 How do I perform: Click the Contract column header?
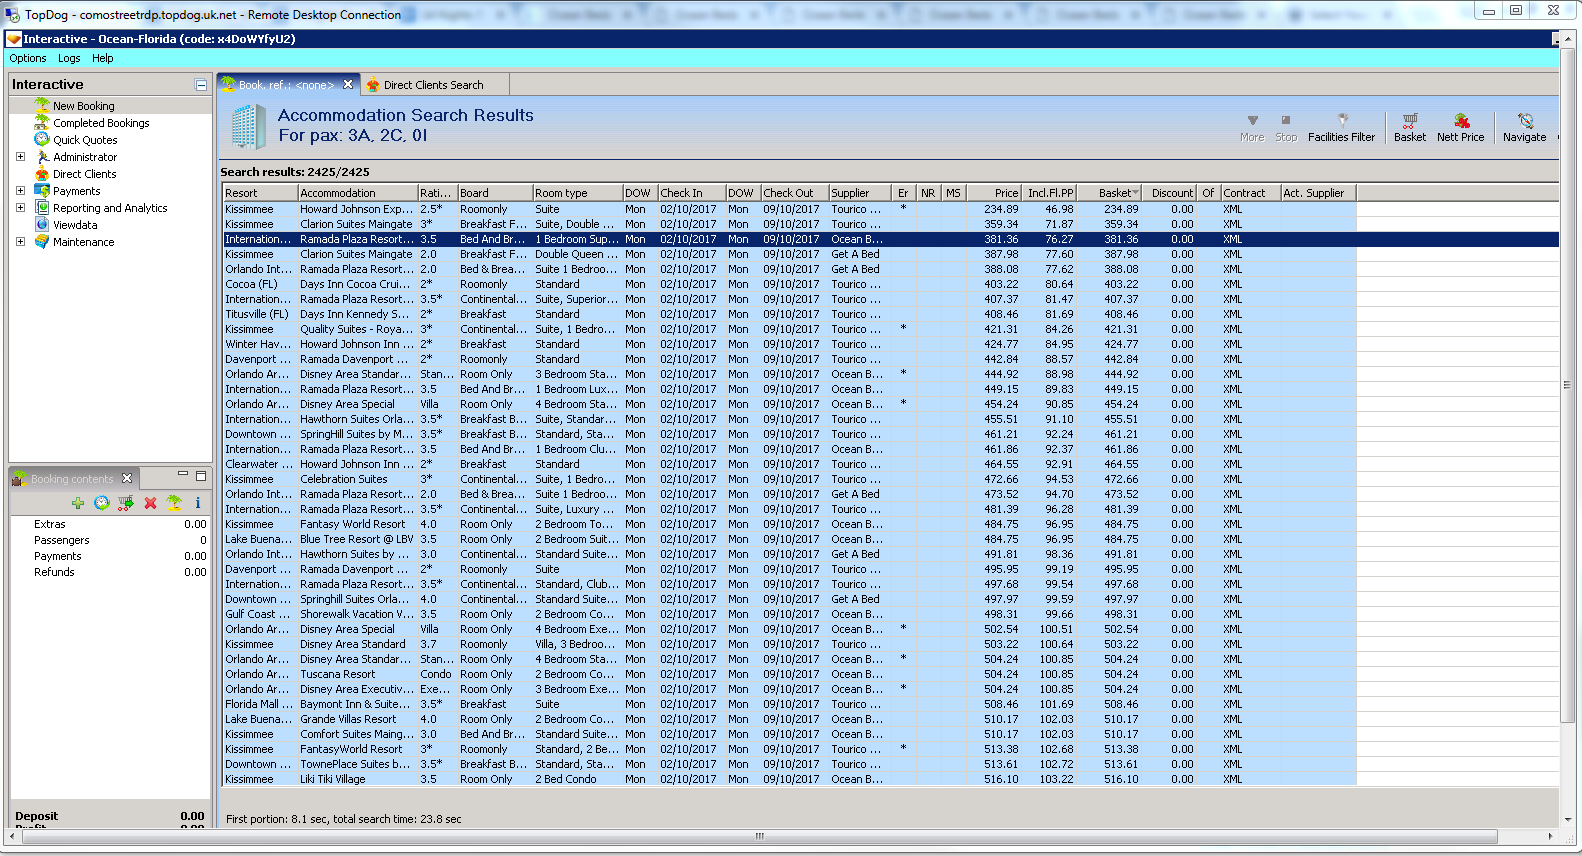click(x=1251, y=193)
